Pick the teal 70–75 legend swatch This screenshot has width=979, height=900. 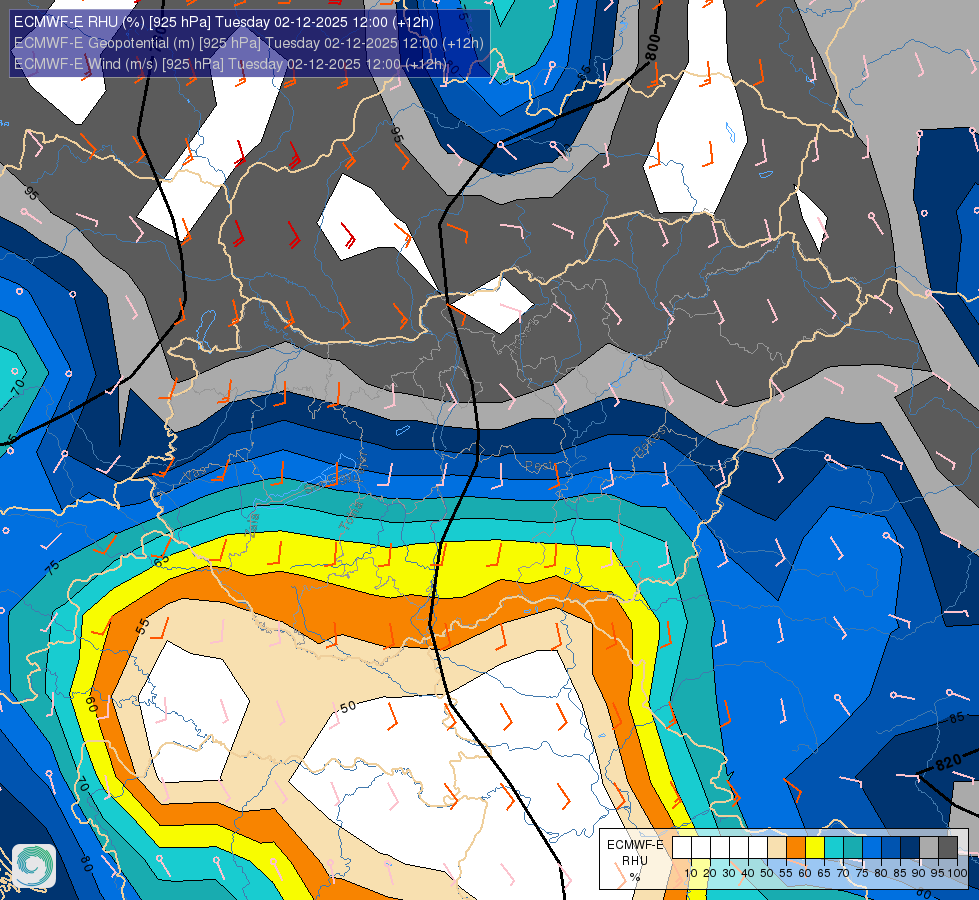pos(853,848)
